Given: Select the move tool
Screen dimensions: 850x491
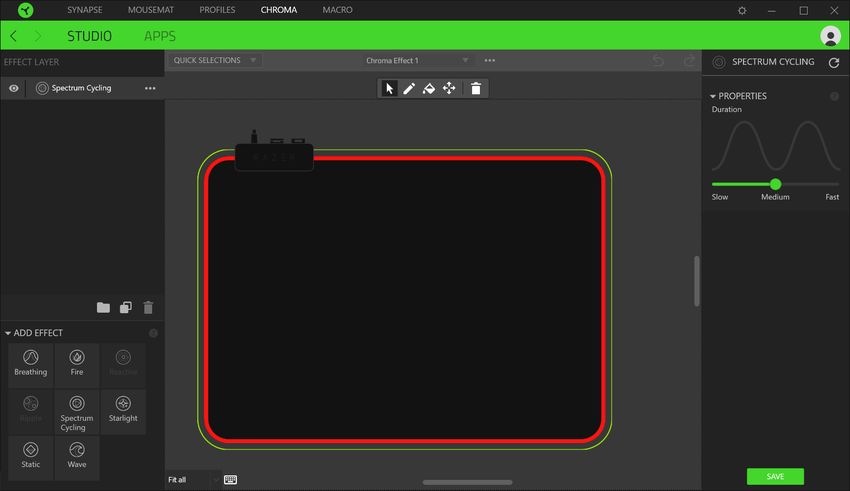Looking at the screenshot, I should pyautogui.click(x=449, y=88).
